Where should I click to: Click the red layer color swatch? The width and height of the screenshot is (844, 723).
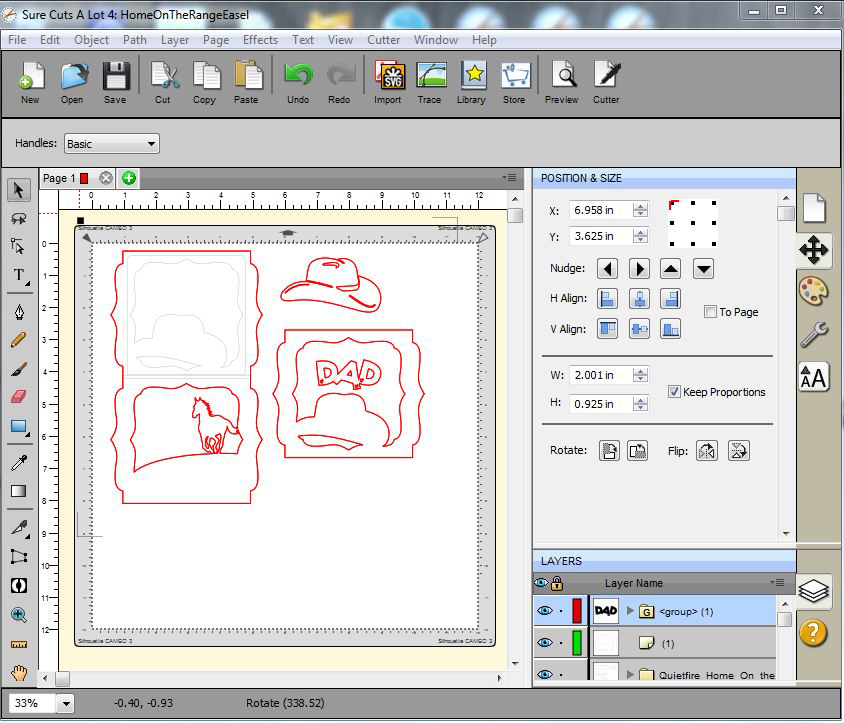click(577, 610)
